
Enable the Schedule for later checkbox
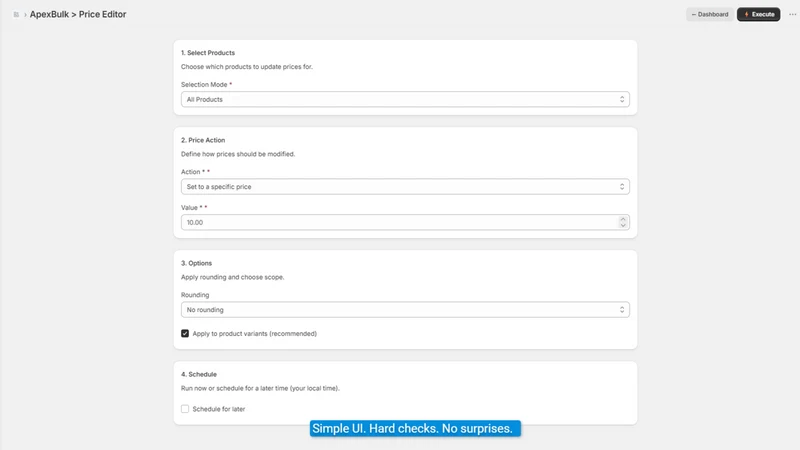click(x=185, y=409)
